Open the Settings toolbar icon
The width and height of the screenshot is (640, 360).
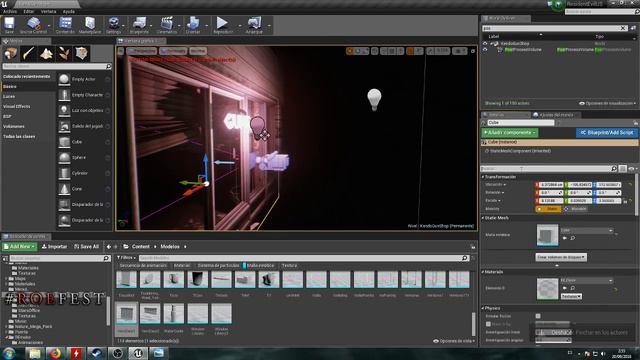click(114, 24)
